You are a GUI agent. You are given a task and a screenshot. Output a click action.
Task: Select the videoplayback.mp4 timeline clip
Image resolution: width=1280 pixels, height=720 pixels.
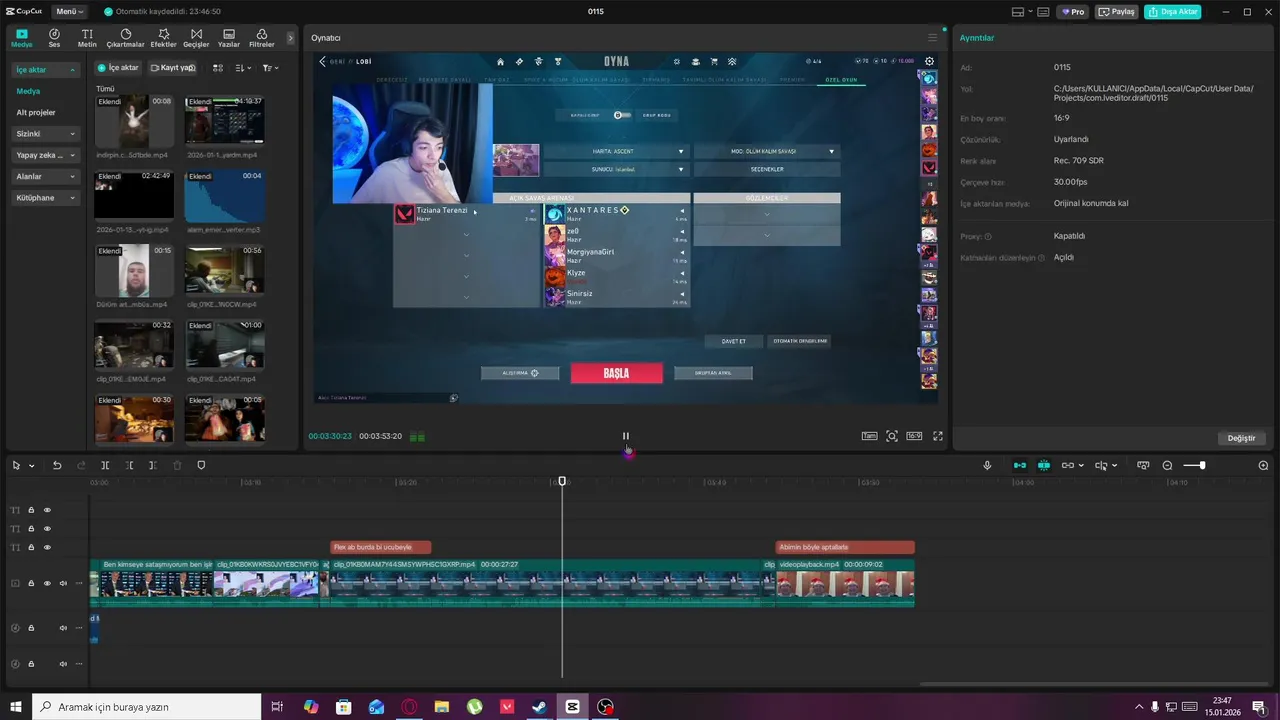(845, 583)
